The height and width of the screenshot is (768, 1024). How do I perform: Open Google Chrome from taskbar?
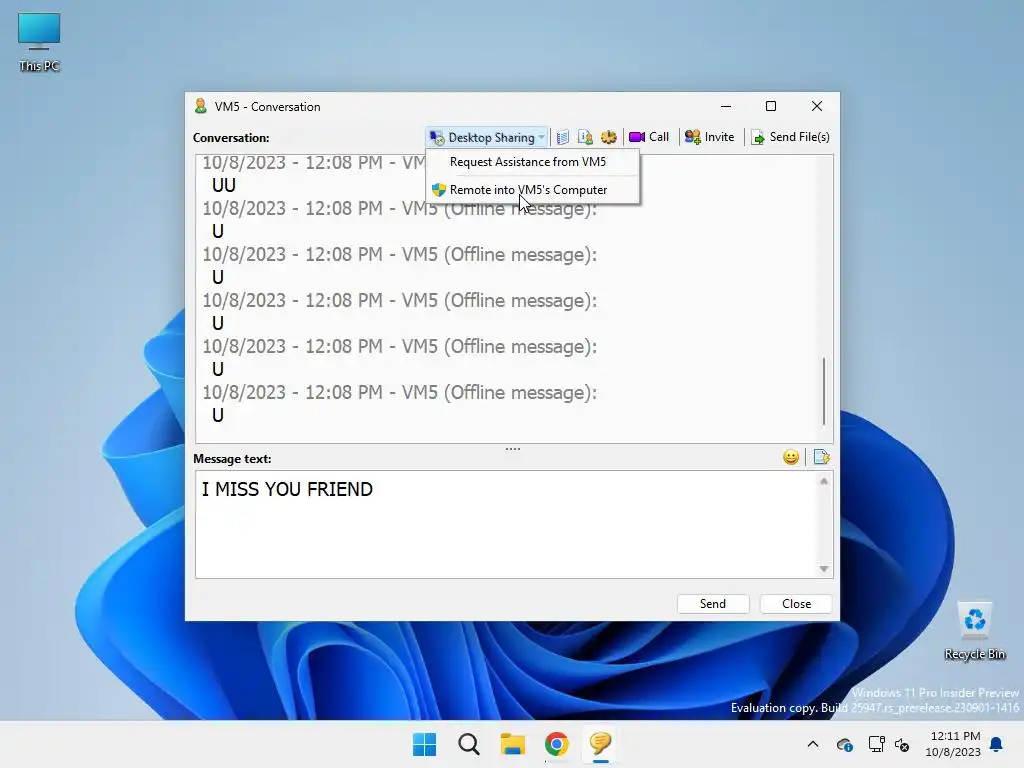click(x=556, y=744)
